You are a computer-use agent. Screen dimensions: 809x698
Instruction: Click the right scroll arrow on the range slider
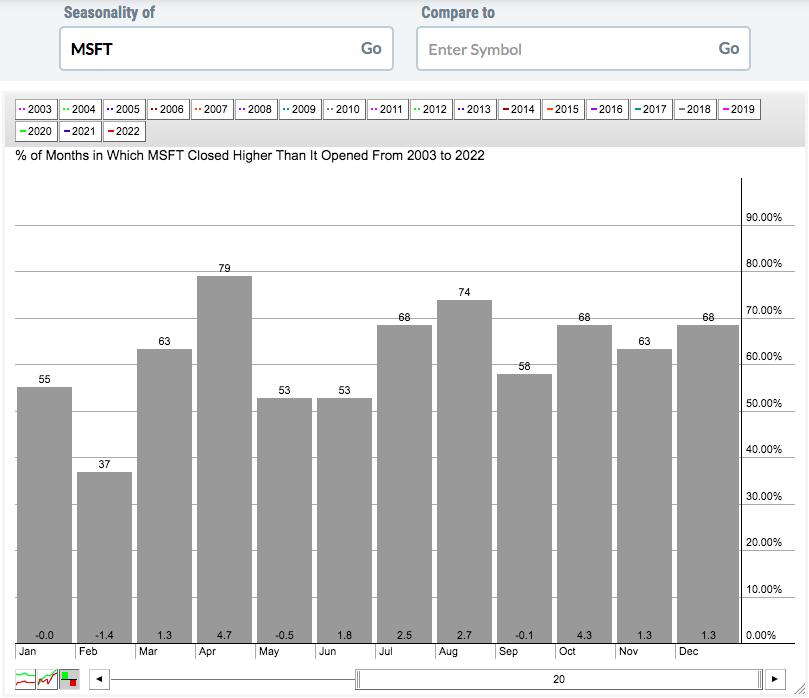[775, 679]
